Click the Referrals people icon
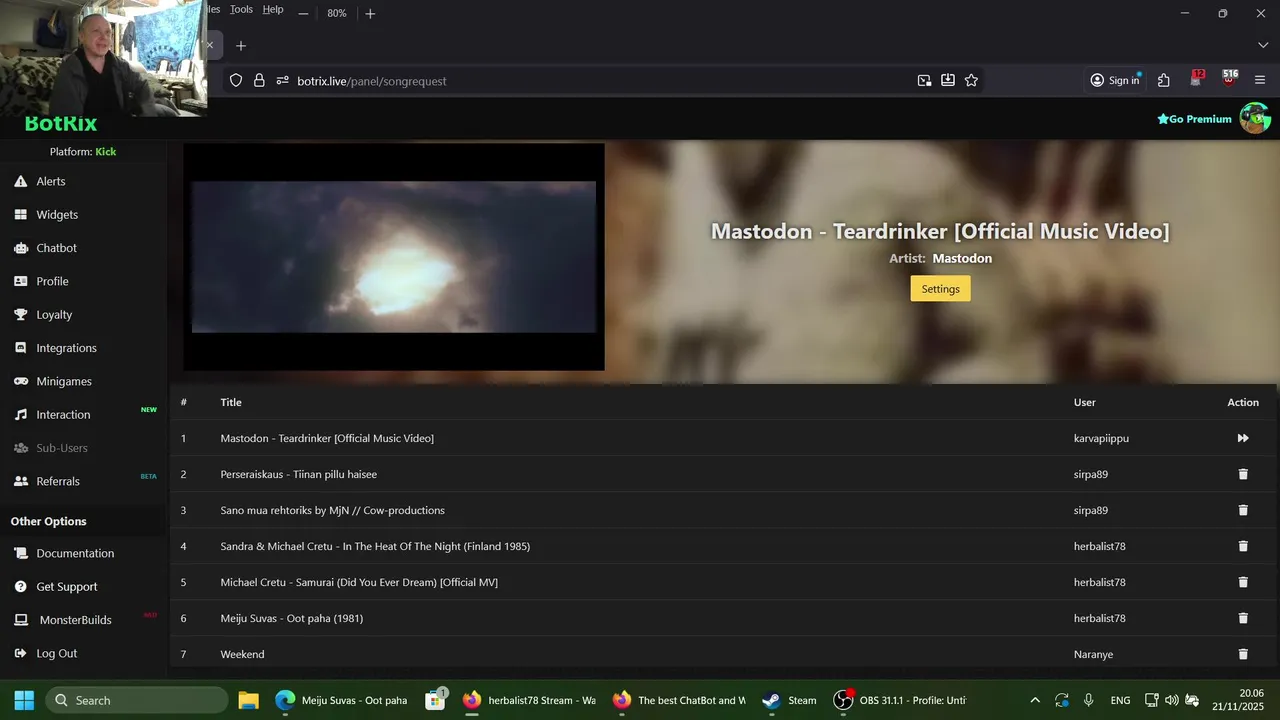Screen dimensions: 1280x720 pos(20,481)
